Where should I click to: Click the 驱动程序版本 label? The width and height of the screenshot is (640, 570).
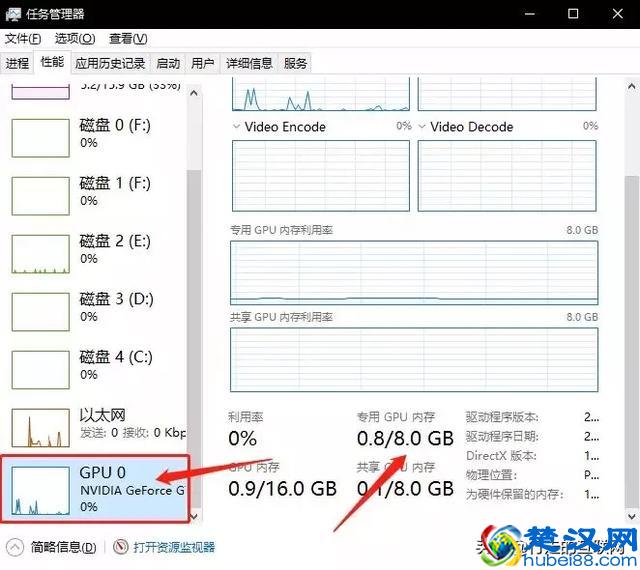(502, 417)
